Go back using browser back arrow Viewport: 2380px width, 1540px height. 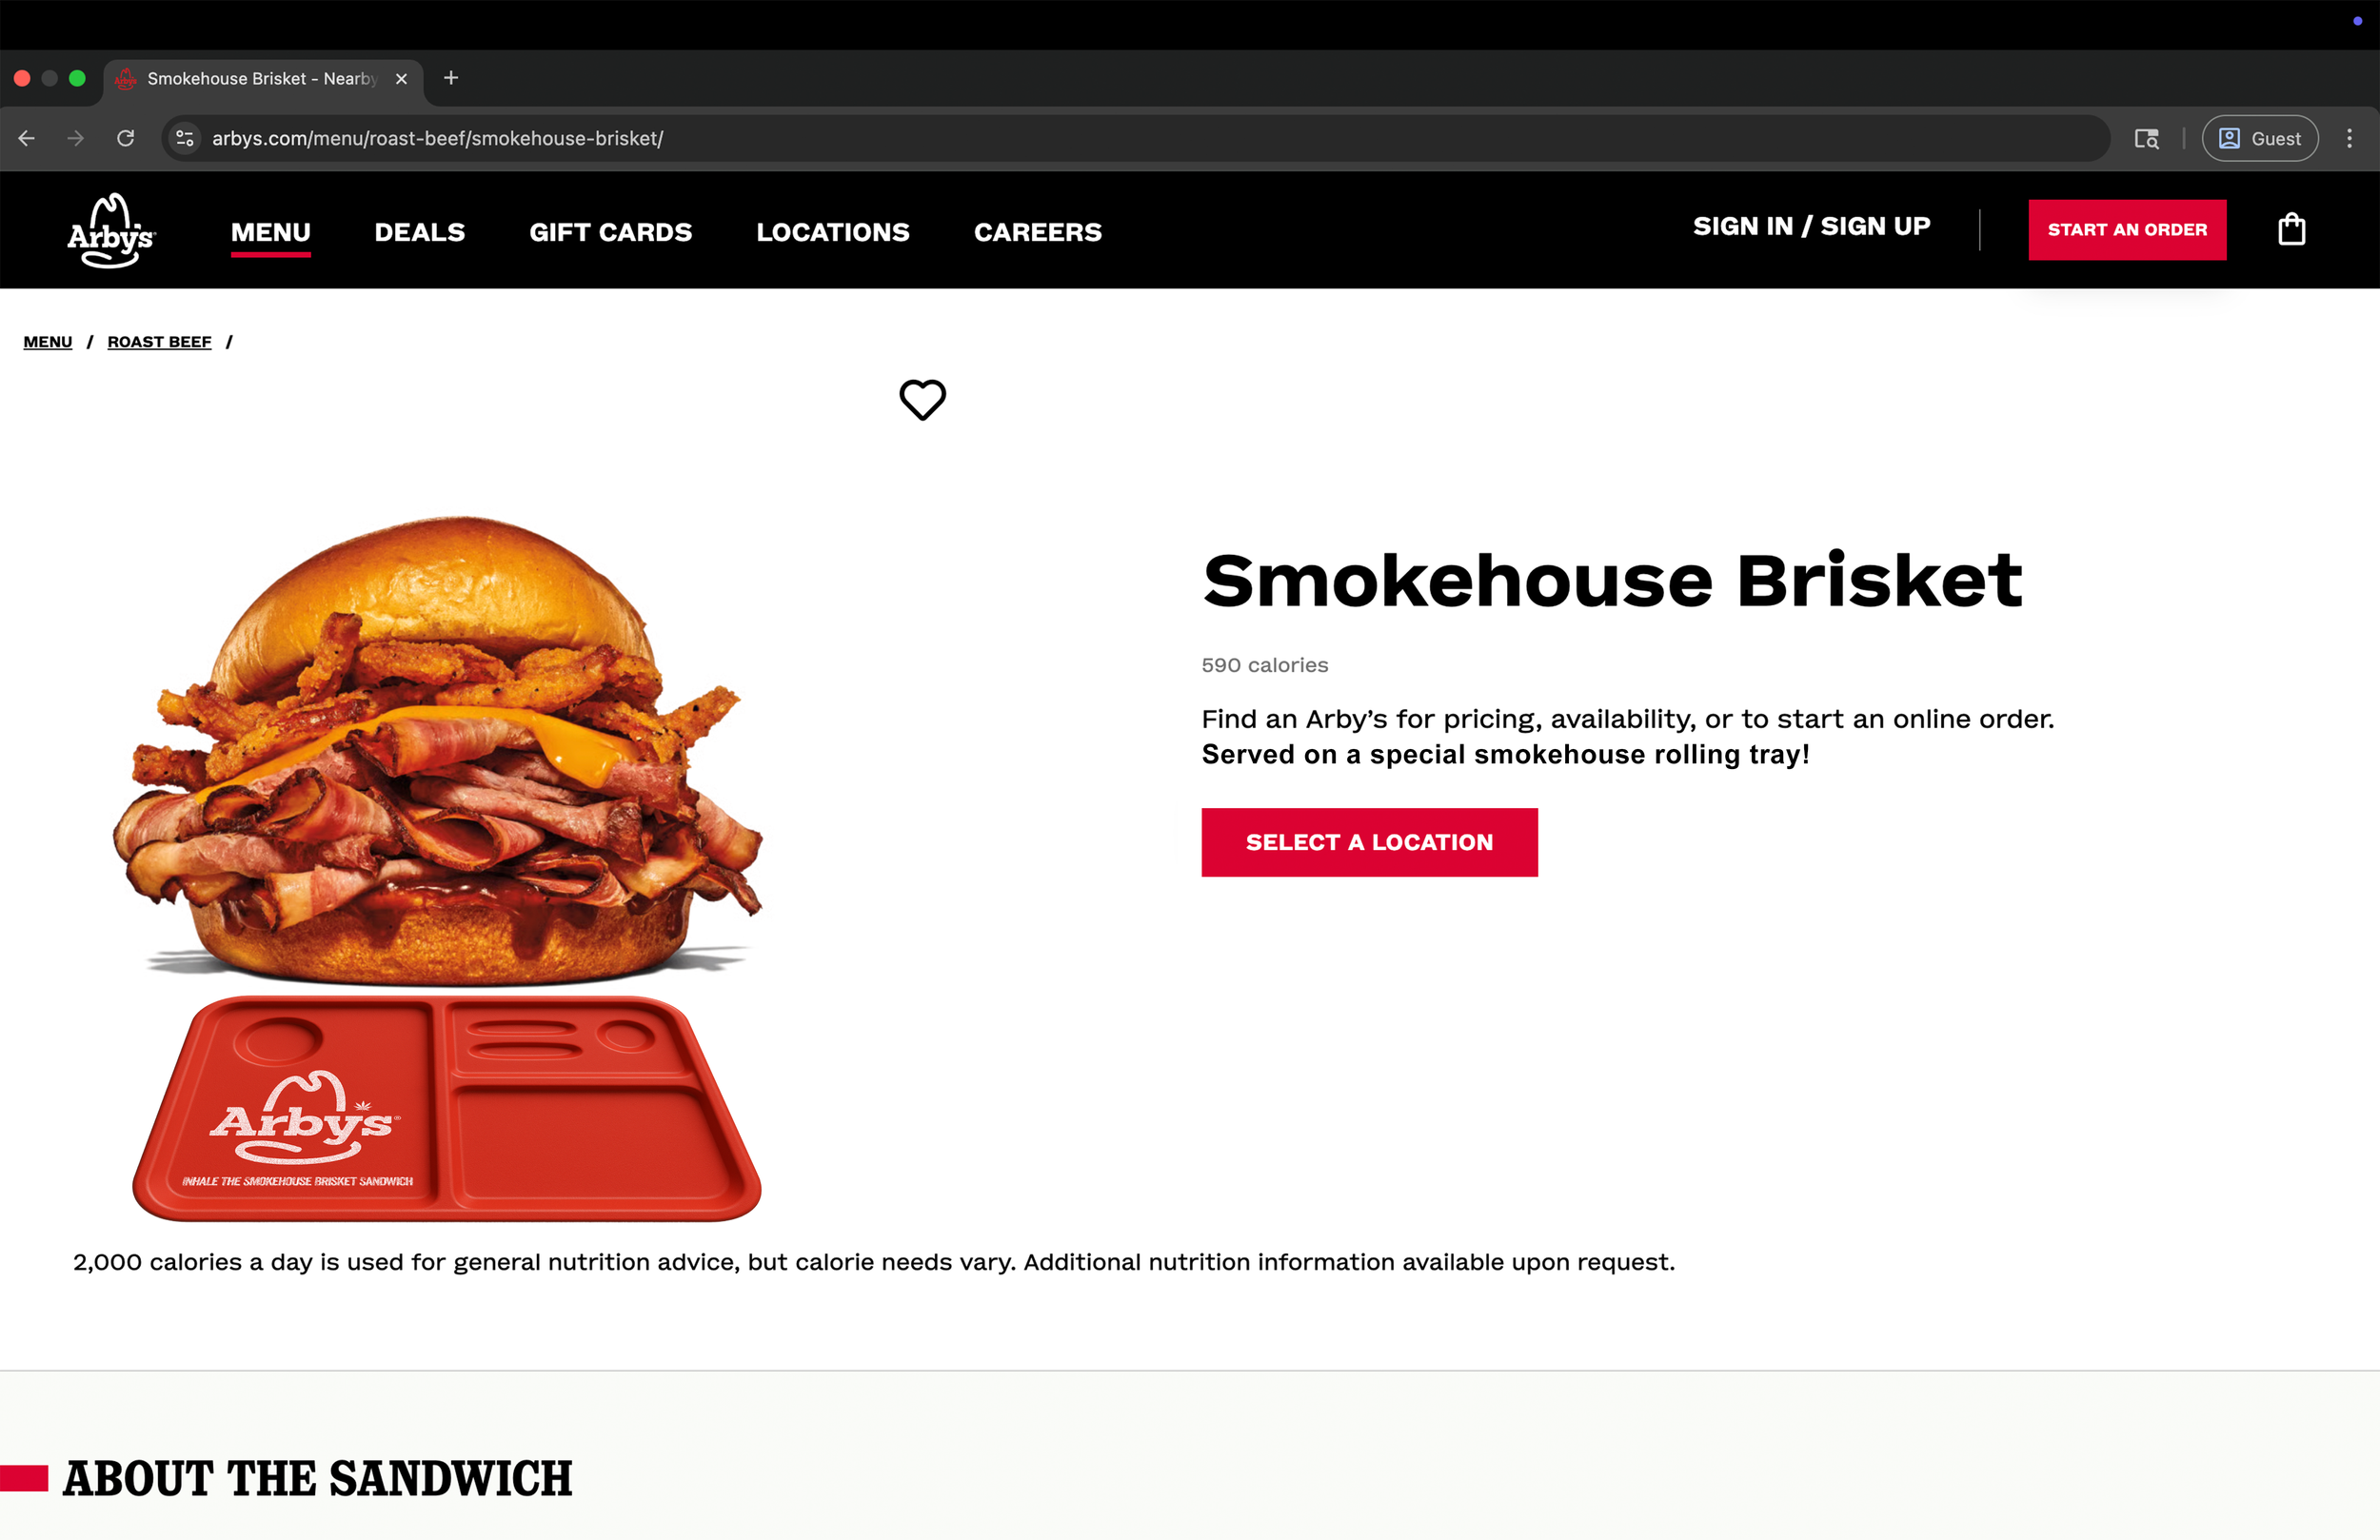click(27, 138)
